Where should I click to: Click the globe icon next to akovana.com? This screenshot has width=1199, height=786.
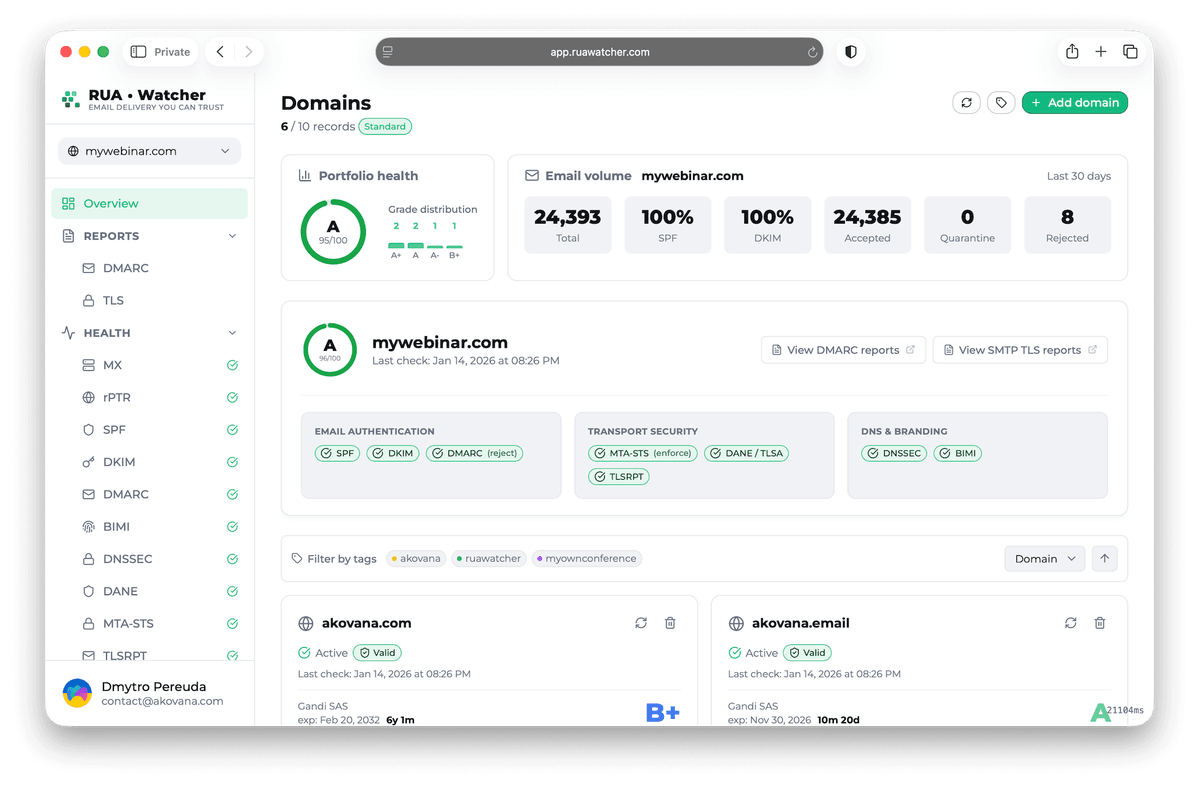(x=306, y=623)
